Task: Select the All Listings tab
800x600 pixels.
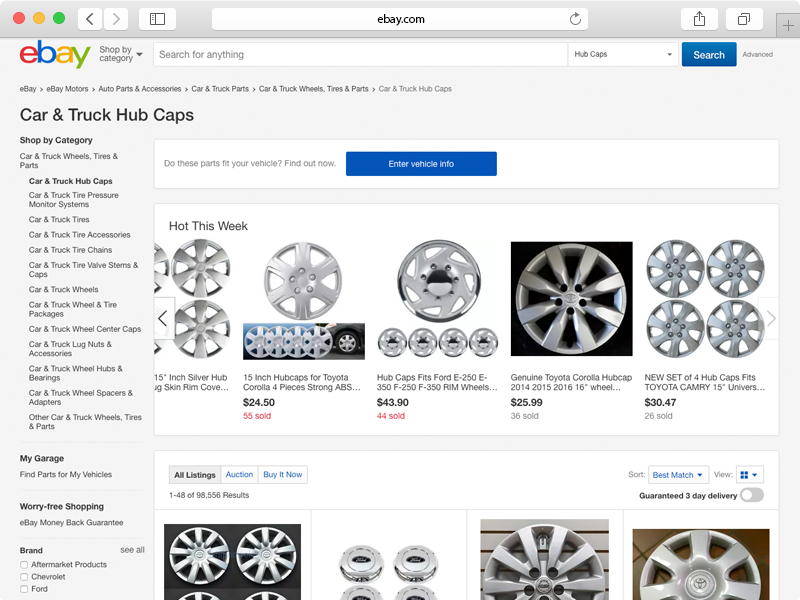Action: pyautogui.click(x=195, y=475)
